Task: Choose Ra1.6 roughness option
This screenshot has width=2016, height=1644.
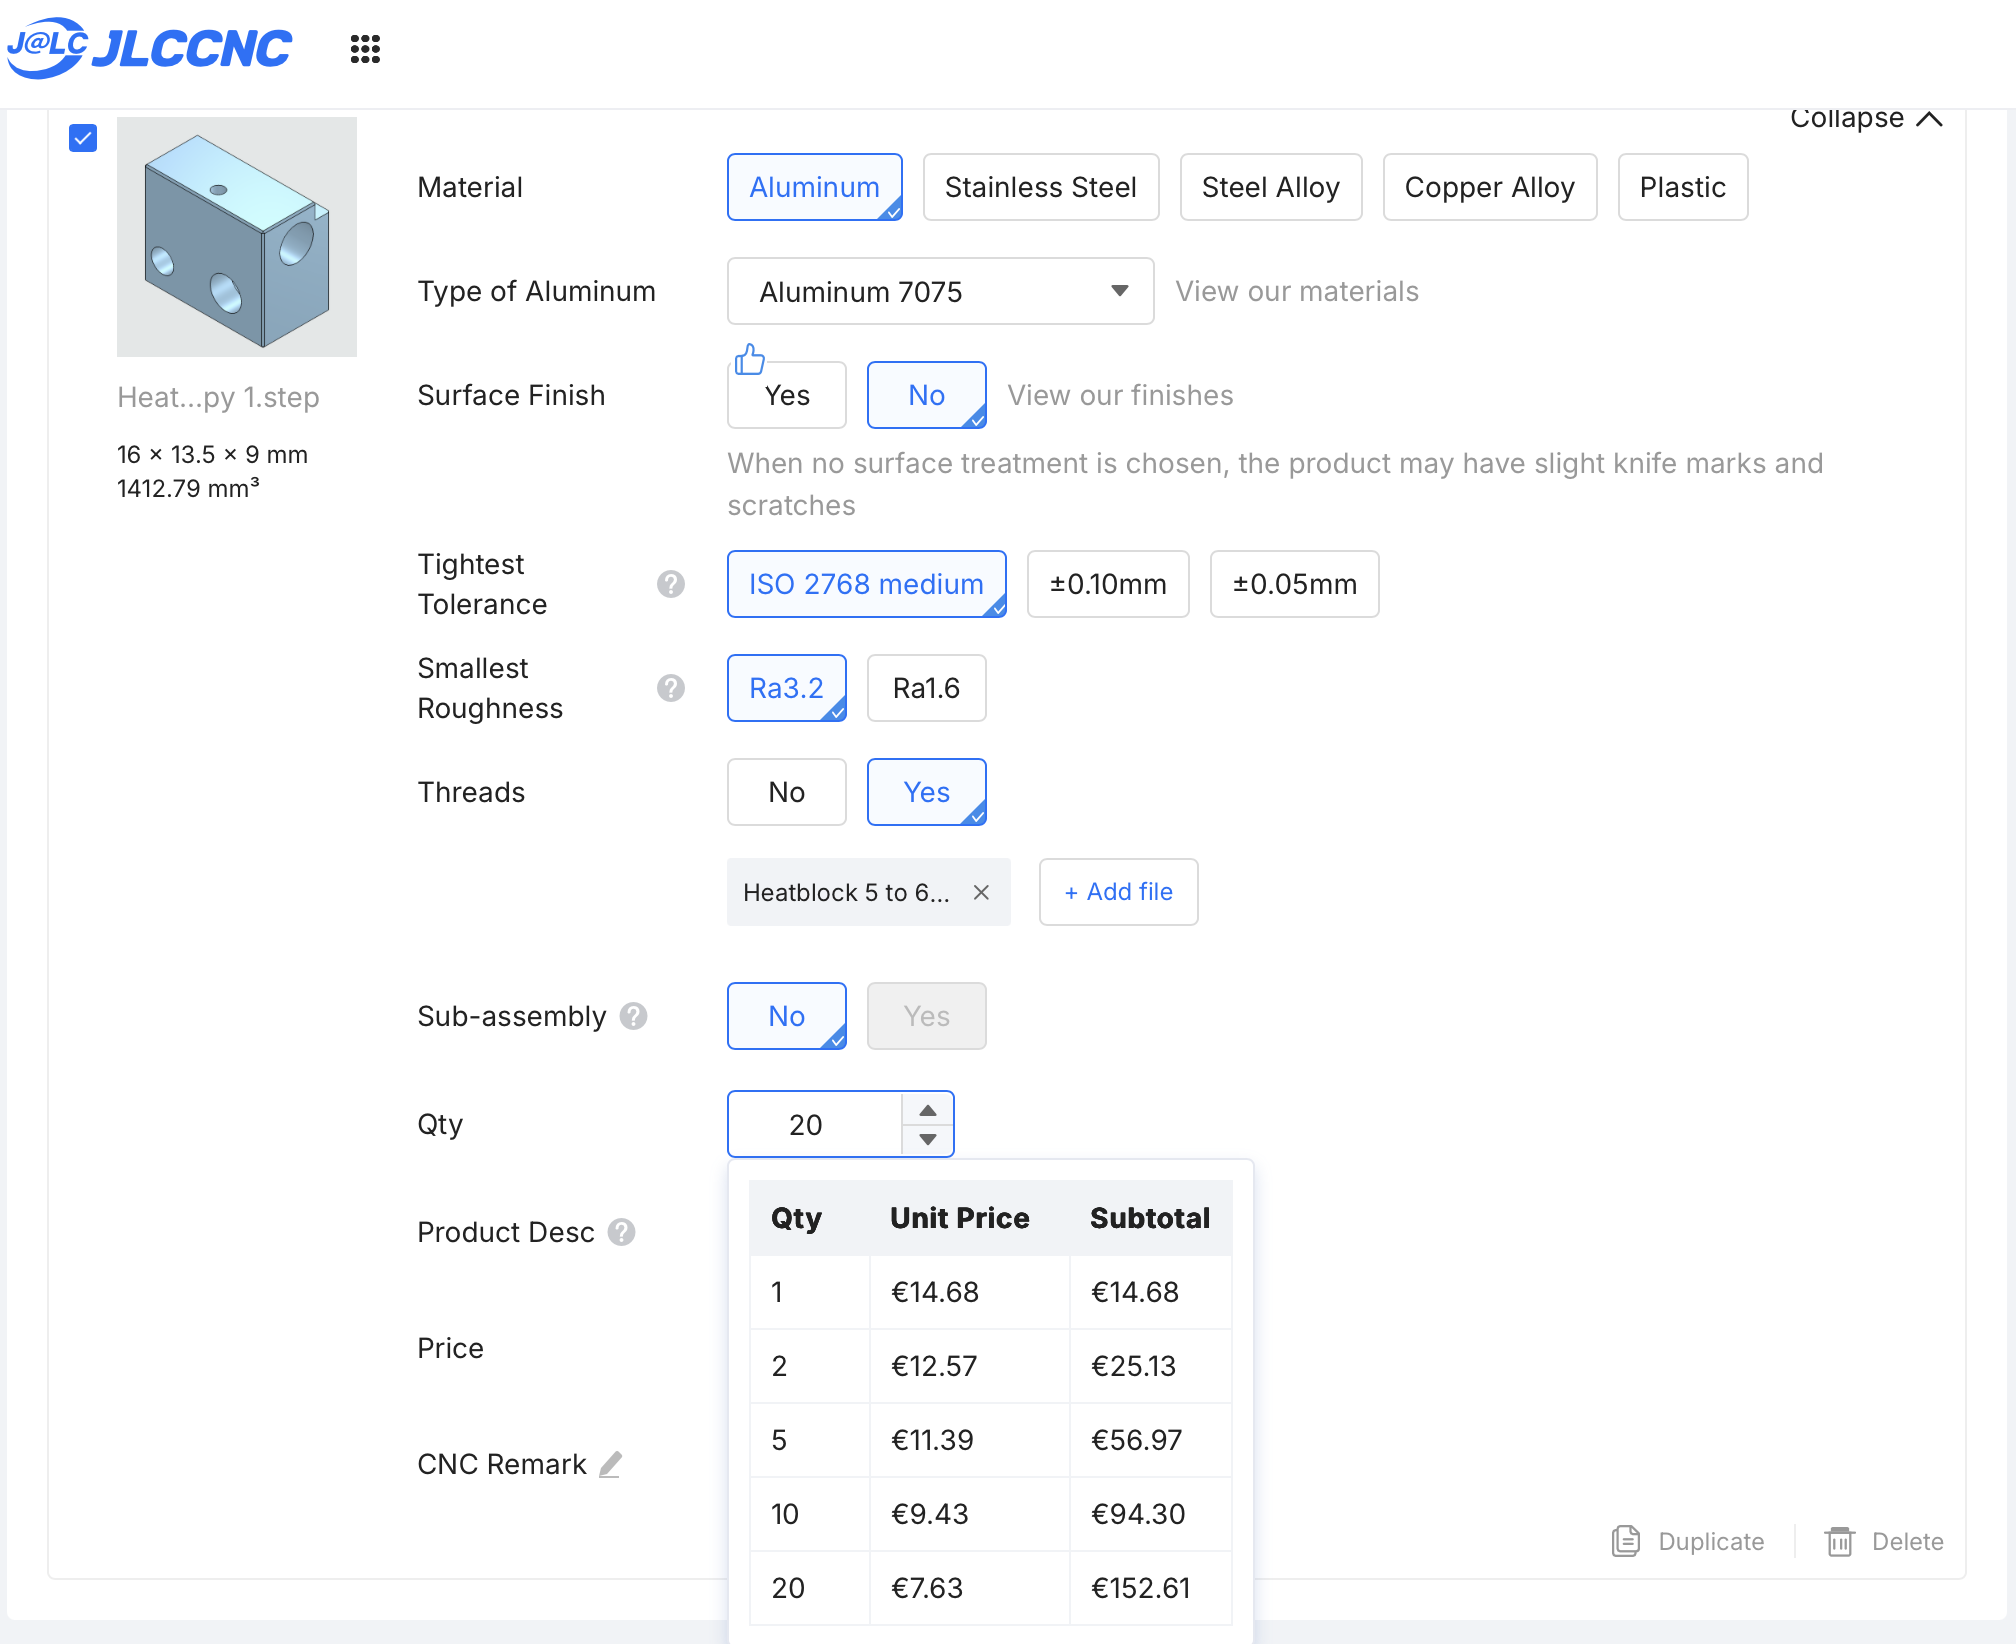Action: tap(926, 688)
